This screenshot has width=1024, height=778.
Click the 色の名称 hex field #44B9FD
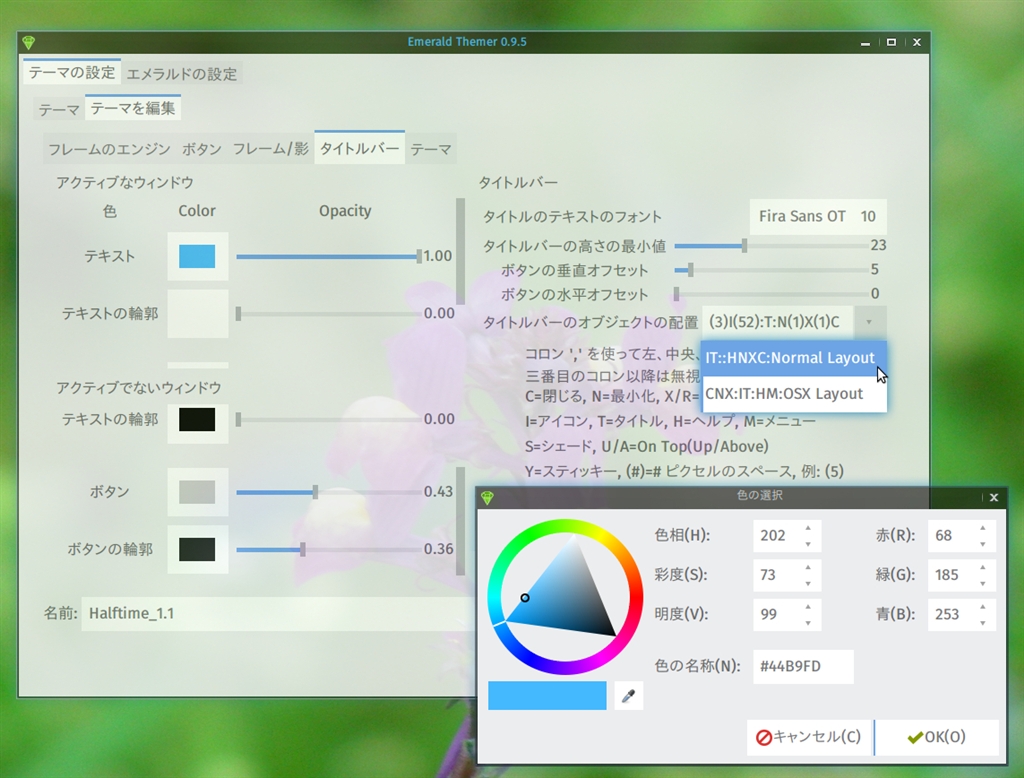click(x=803, y=666)
